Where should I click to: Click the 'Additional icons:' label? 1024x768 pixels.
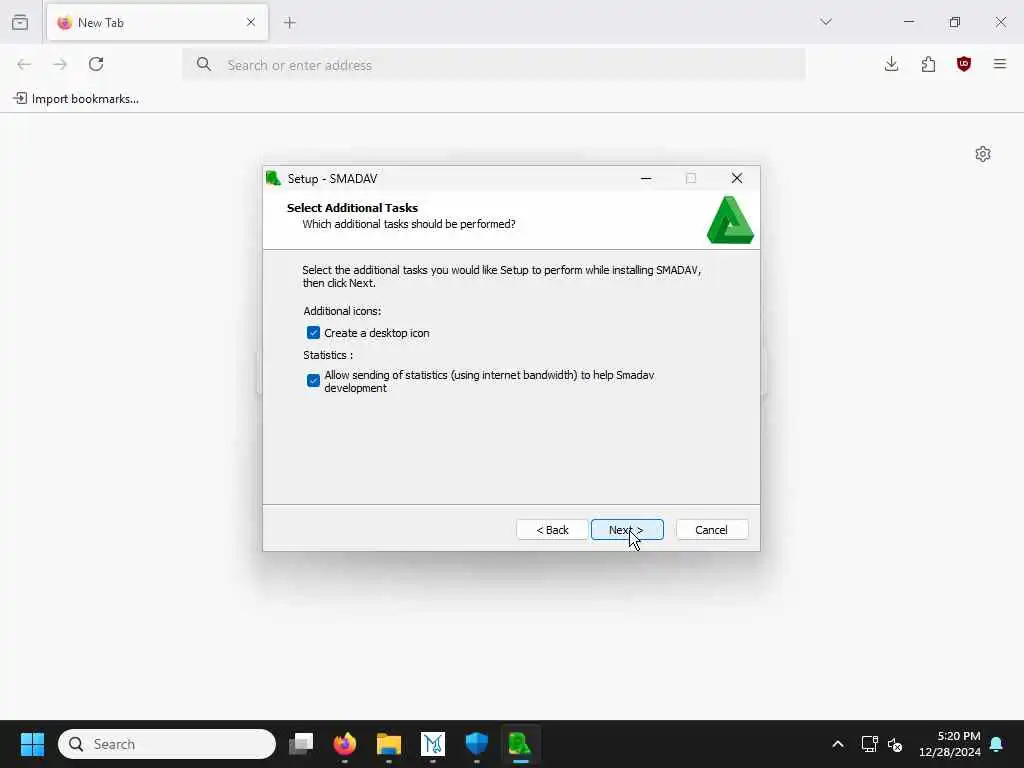[x=342, y=311]
